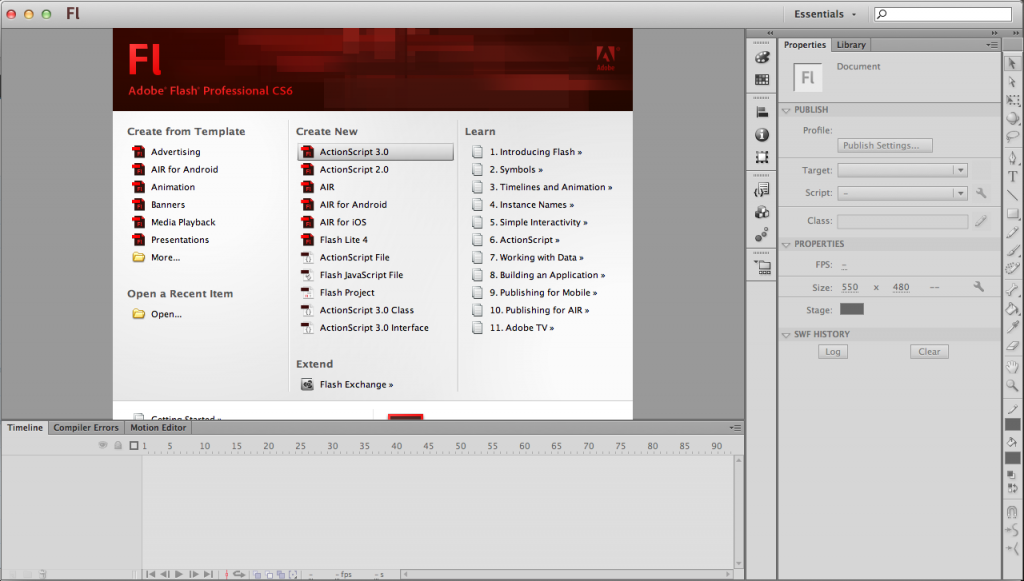1024x581 pixels.
Task: Select the Free Transform tool
Action: point(1012,100)
